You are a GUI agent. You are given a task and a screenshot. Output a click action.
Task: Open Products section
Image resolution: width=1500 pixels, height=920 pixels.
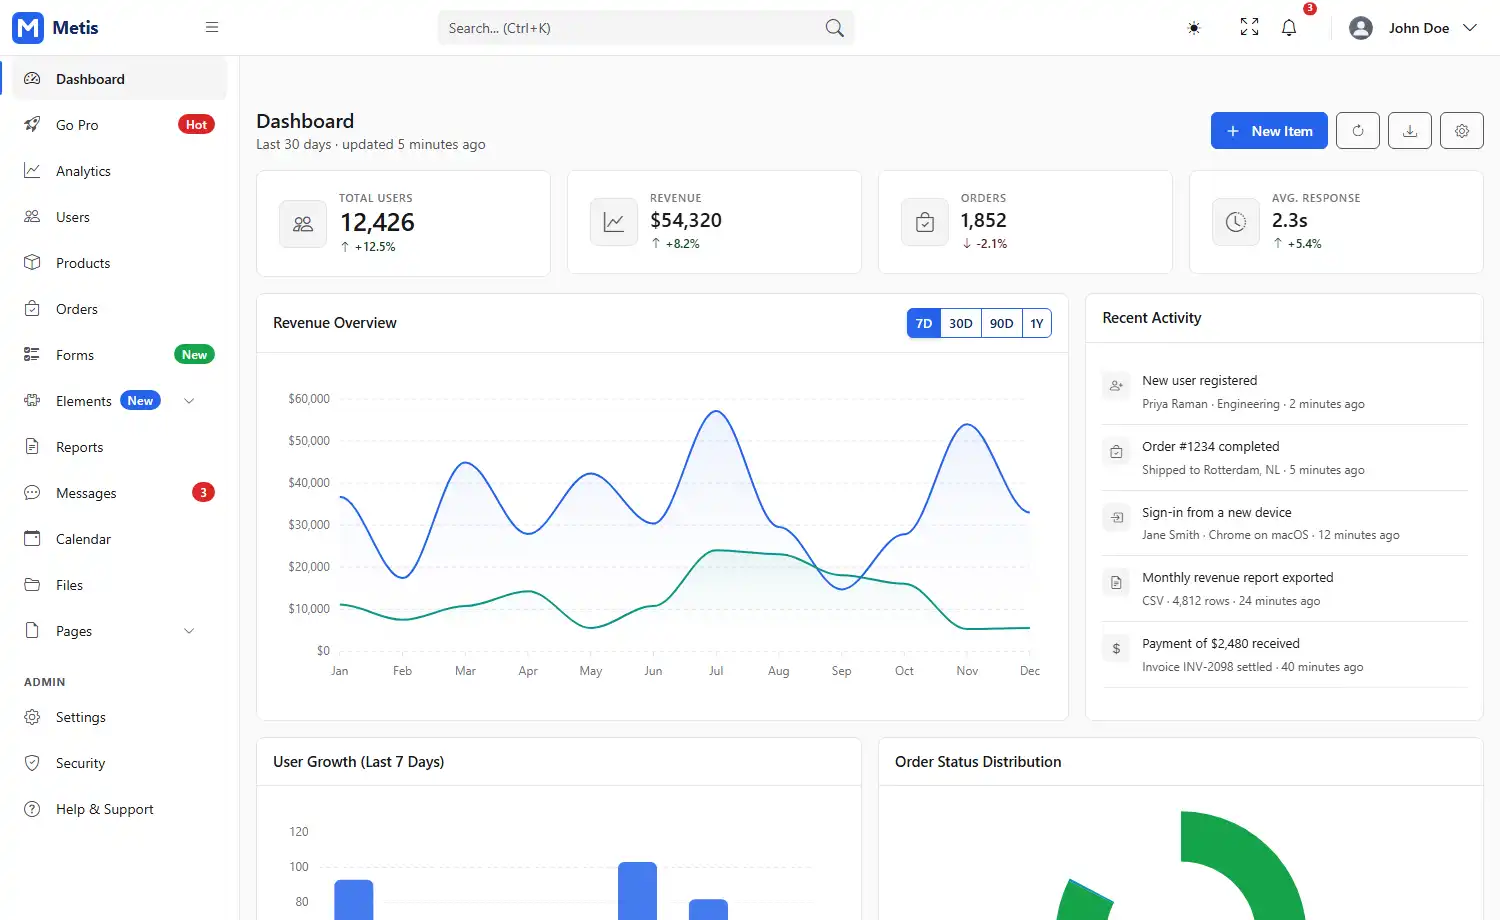[x=119, y=263]
